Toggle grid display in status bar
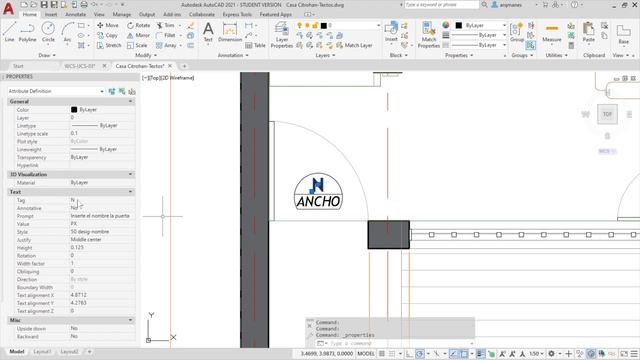This screenshot has width=640, height=360. coord(382,353)
